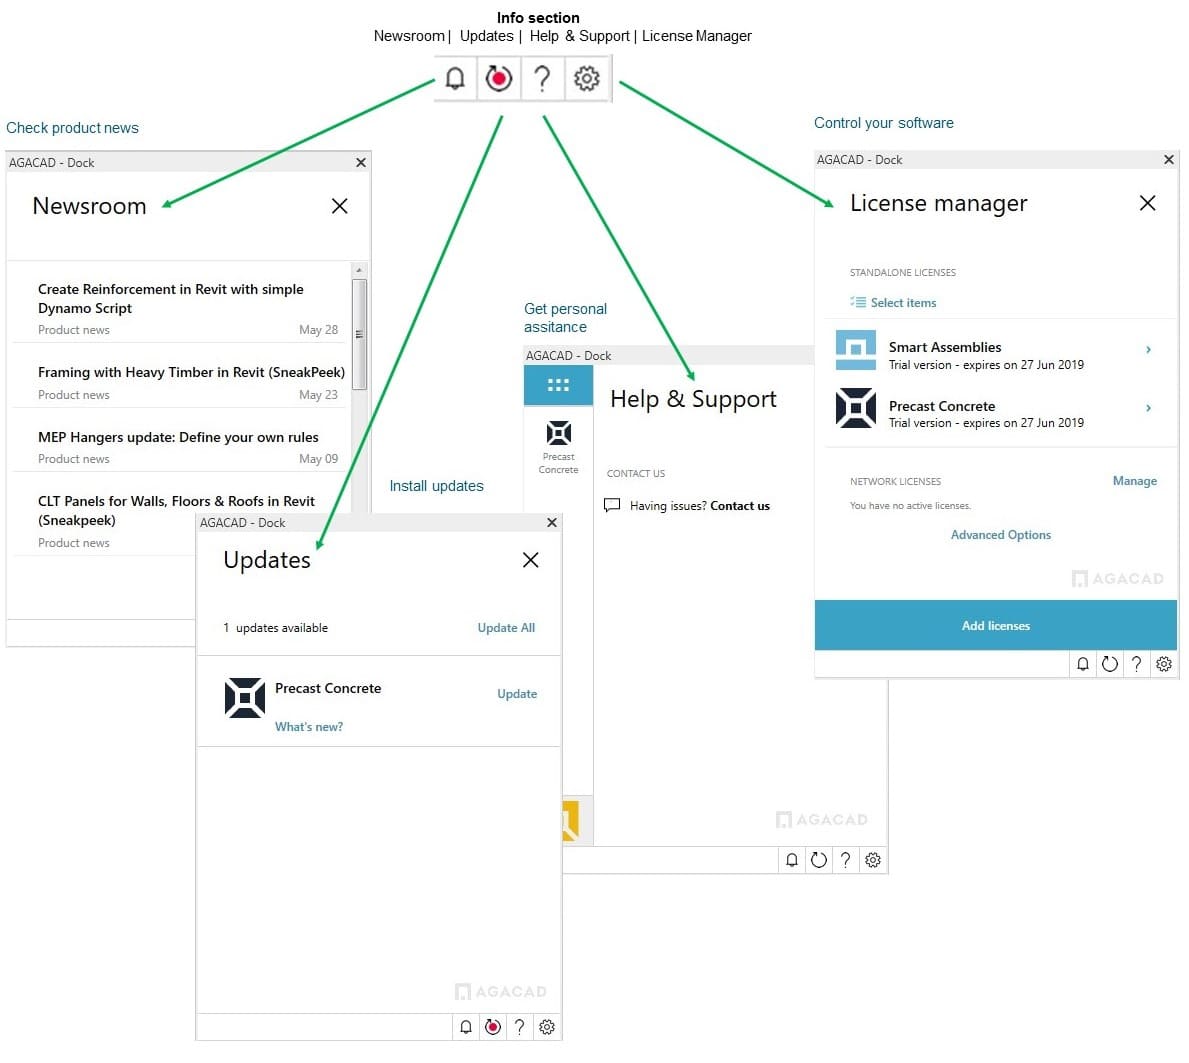1189x1063 pixels.
Task: Click bell icon in License manager footer
Action: tap(1083, 664)
